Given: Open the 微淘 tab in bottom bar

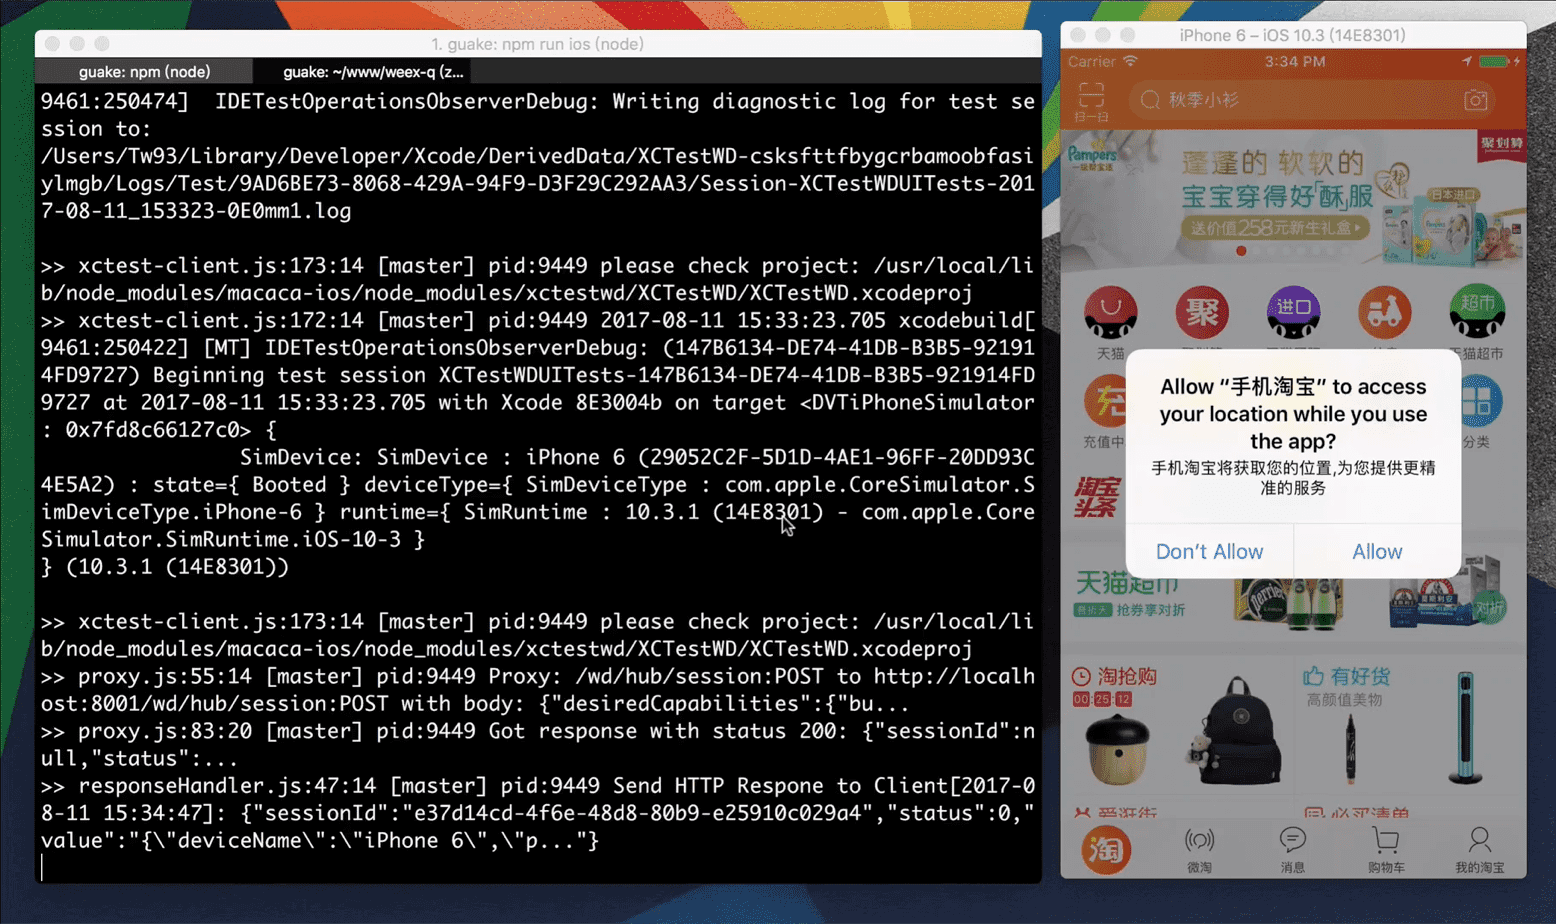Looking at the screenshot, I should [1199, 850].
